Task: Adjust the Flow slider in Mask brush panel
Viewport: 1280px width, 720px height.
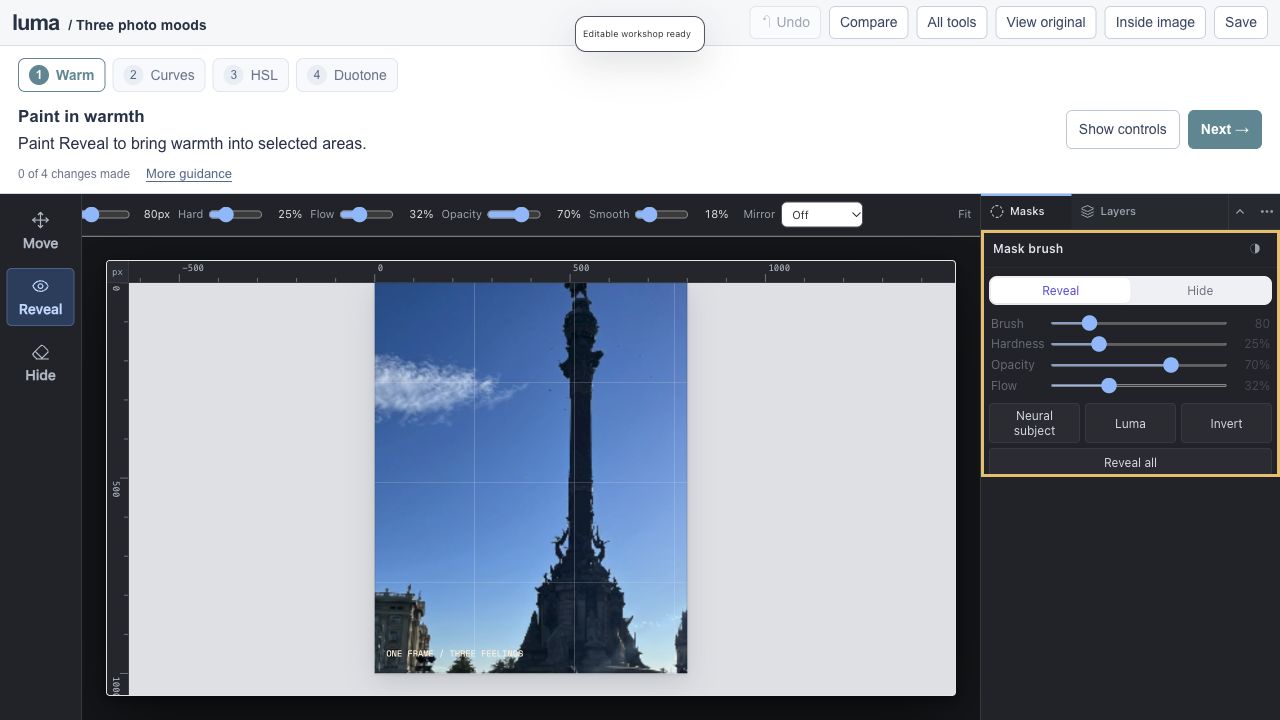Action: point(1138,386)
